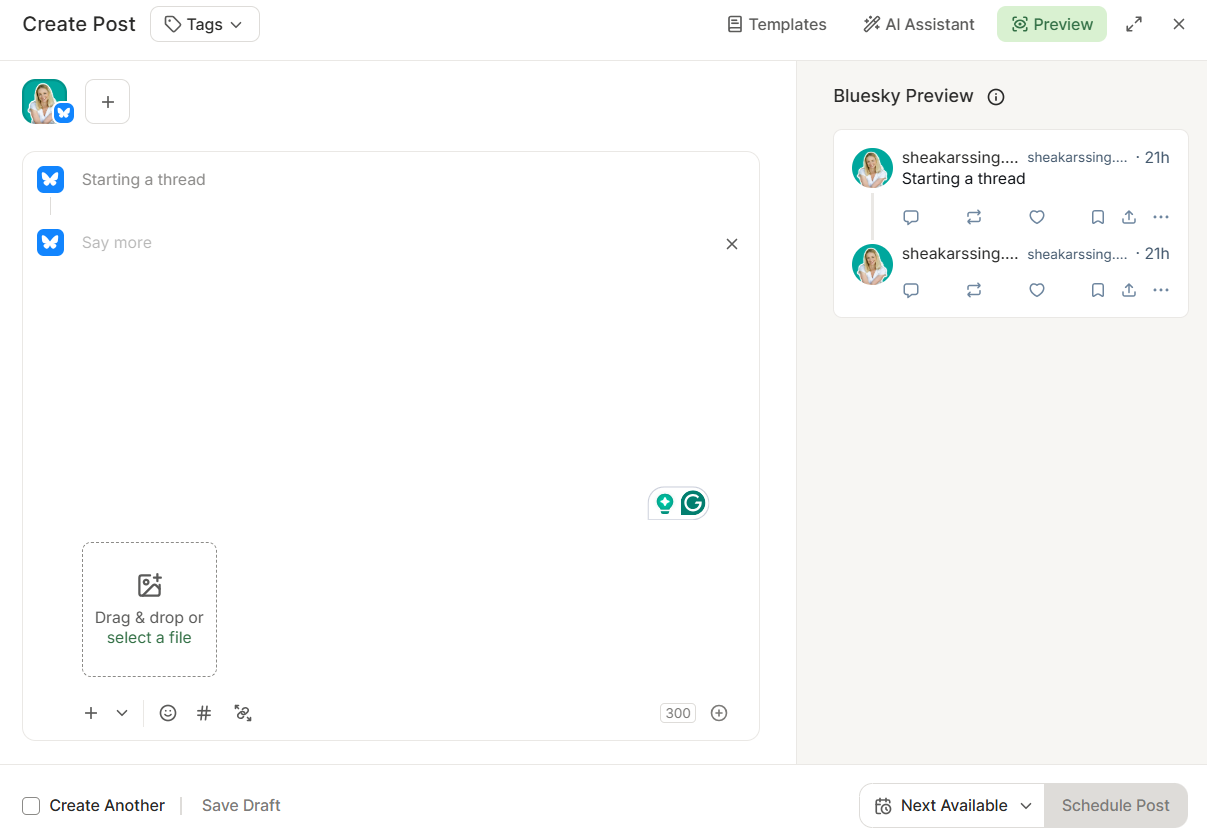Click reply icon on the second preview post
Screen dimensions: 1207x837
(x=911, y=290)
